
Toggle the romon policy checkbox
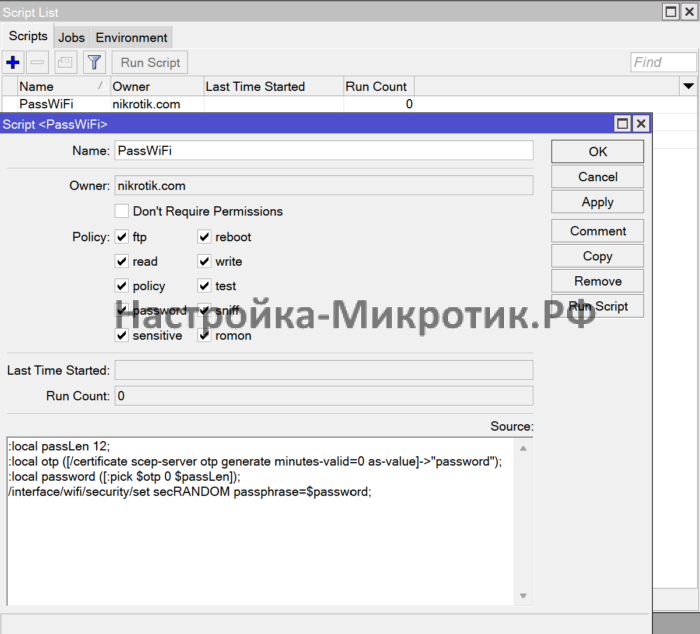click(x=204, y=335)
